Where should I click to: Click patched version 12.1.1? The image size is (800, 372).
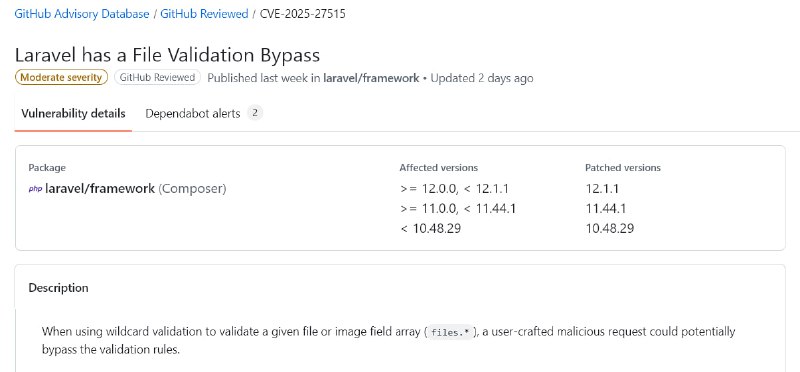coord(602,189)
